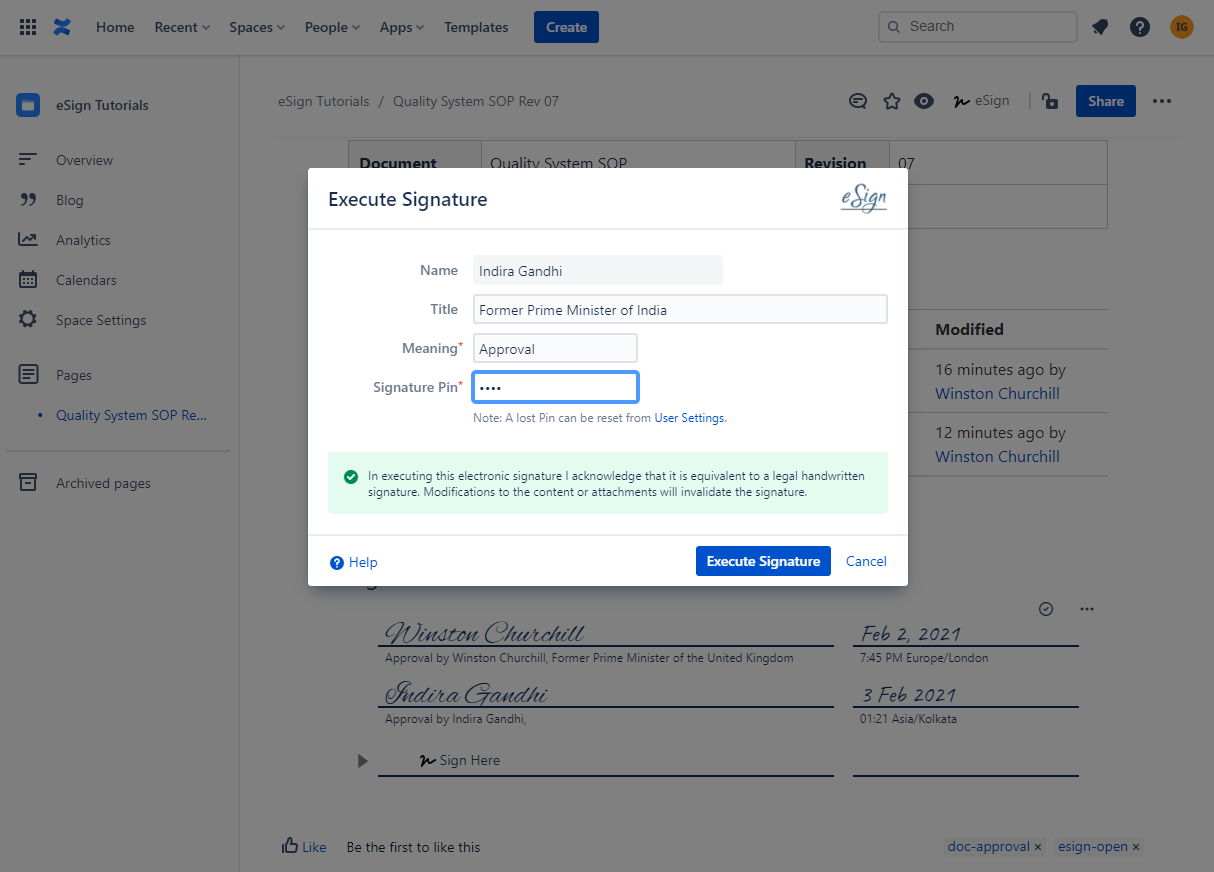Remove the doc-approval label
Image resolution: width=1214 pixels, height=872 pixels.
click(x=1038, y=847)
